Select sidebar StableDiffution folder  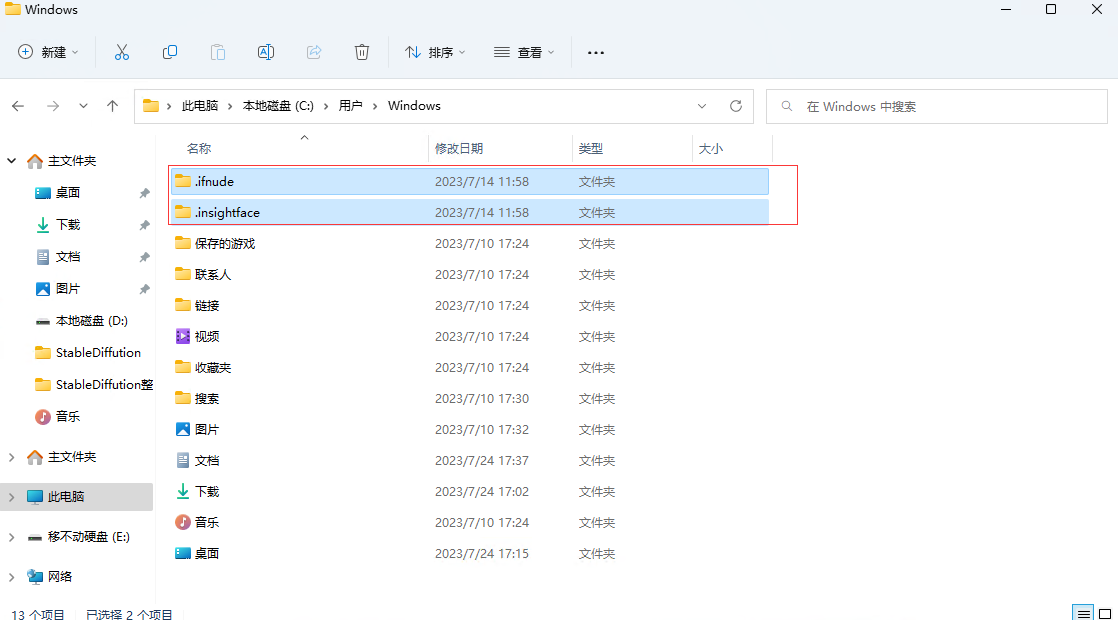[x=98, y=352]
